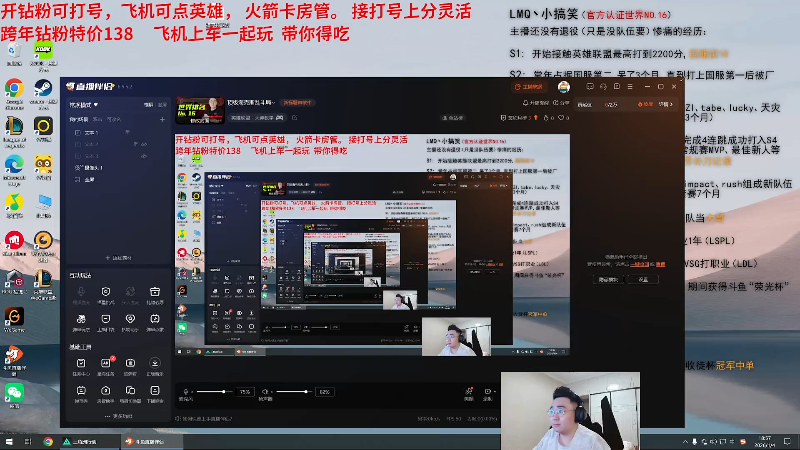Select the second scene tab

97,119
